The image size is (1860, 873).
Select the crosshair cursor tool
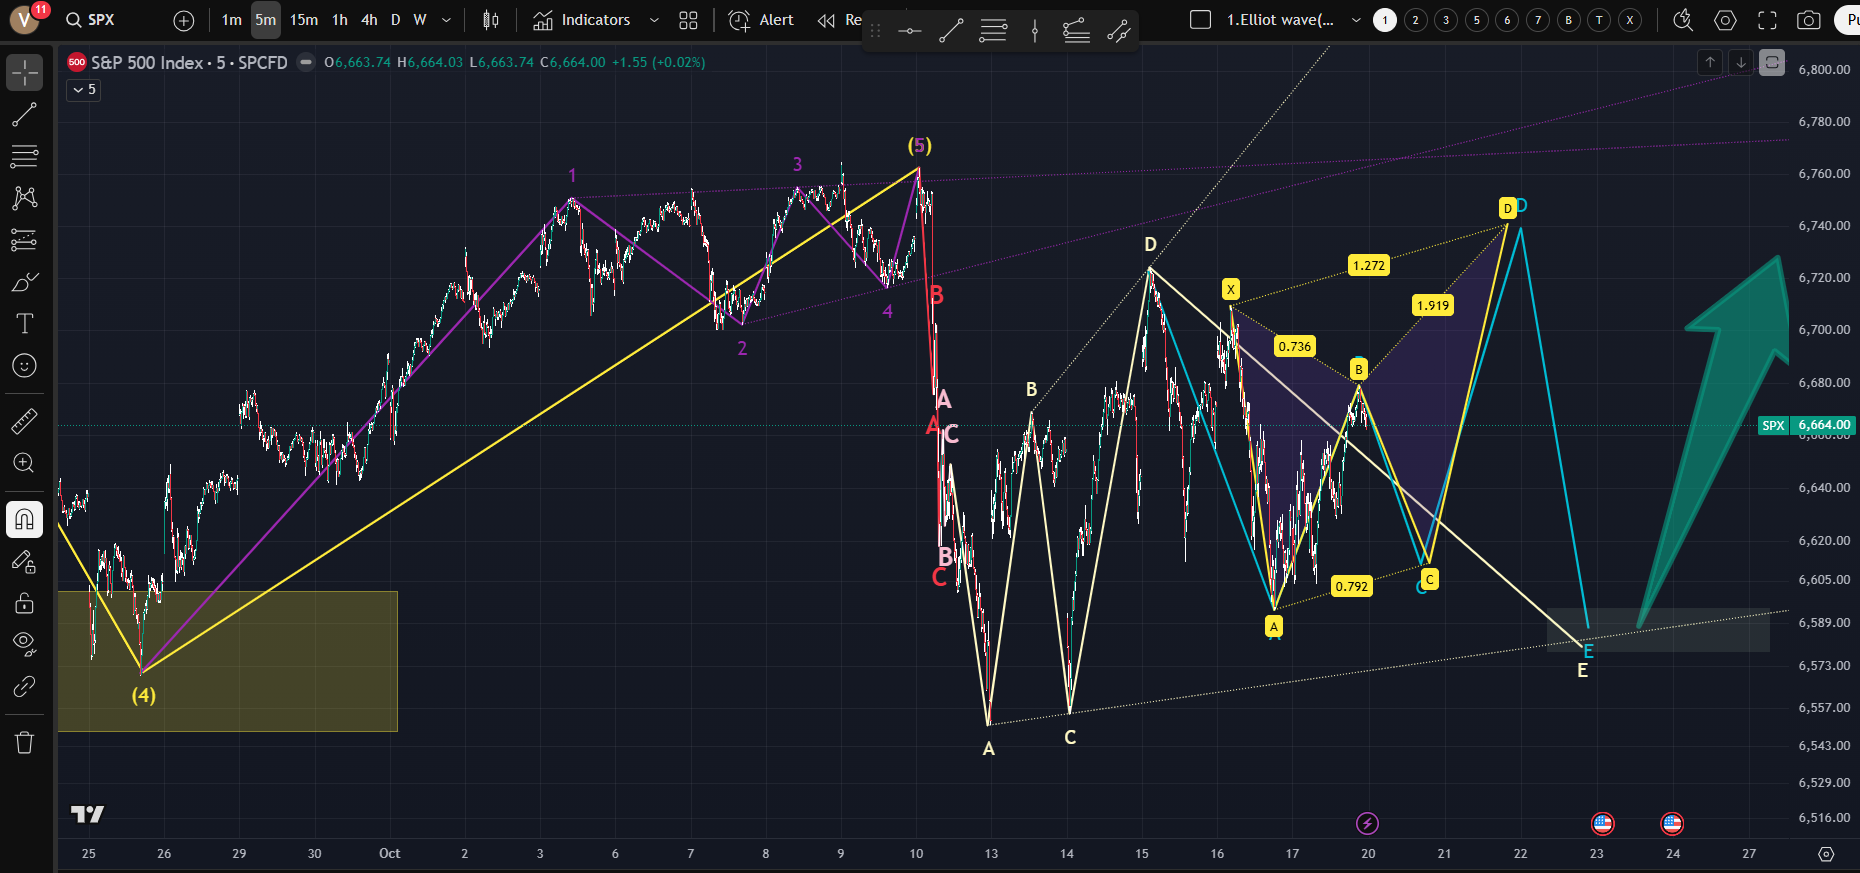[x=25, y=73]
